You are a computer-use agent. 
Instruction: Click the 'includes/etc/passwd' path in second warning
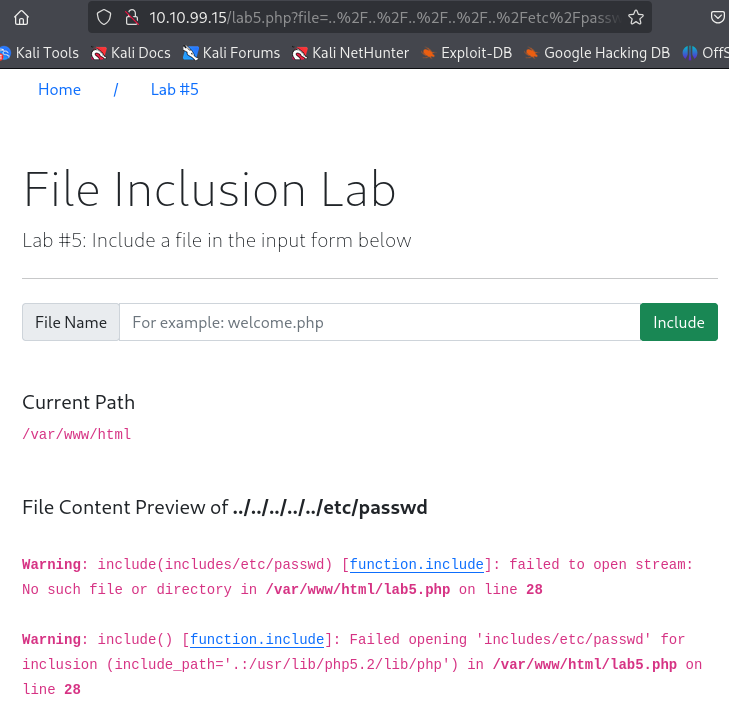pos(563,640)
